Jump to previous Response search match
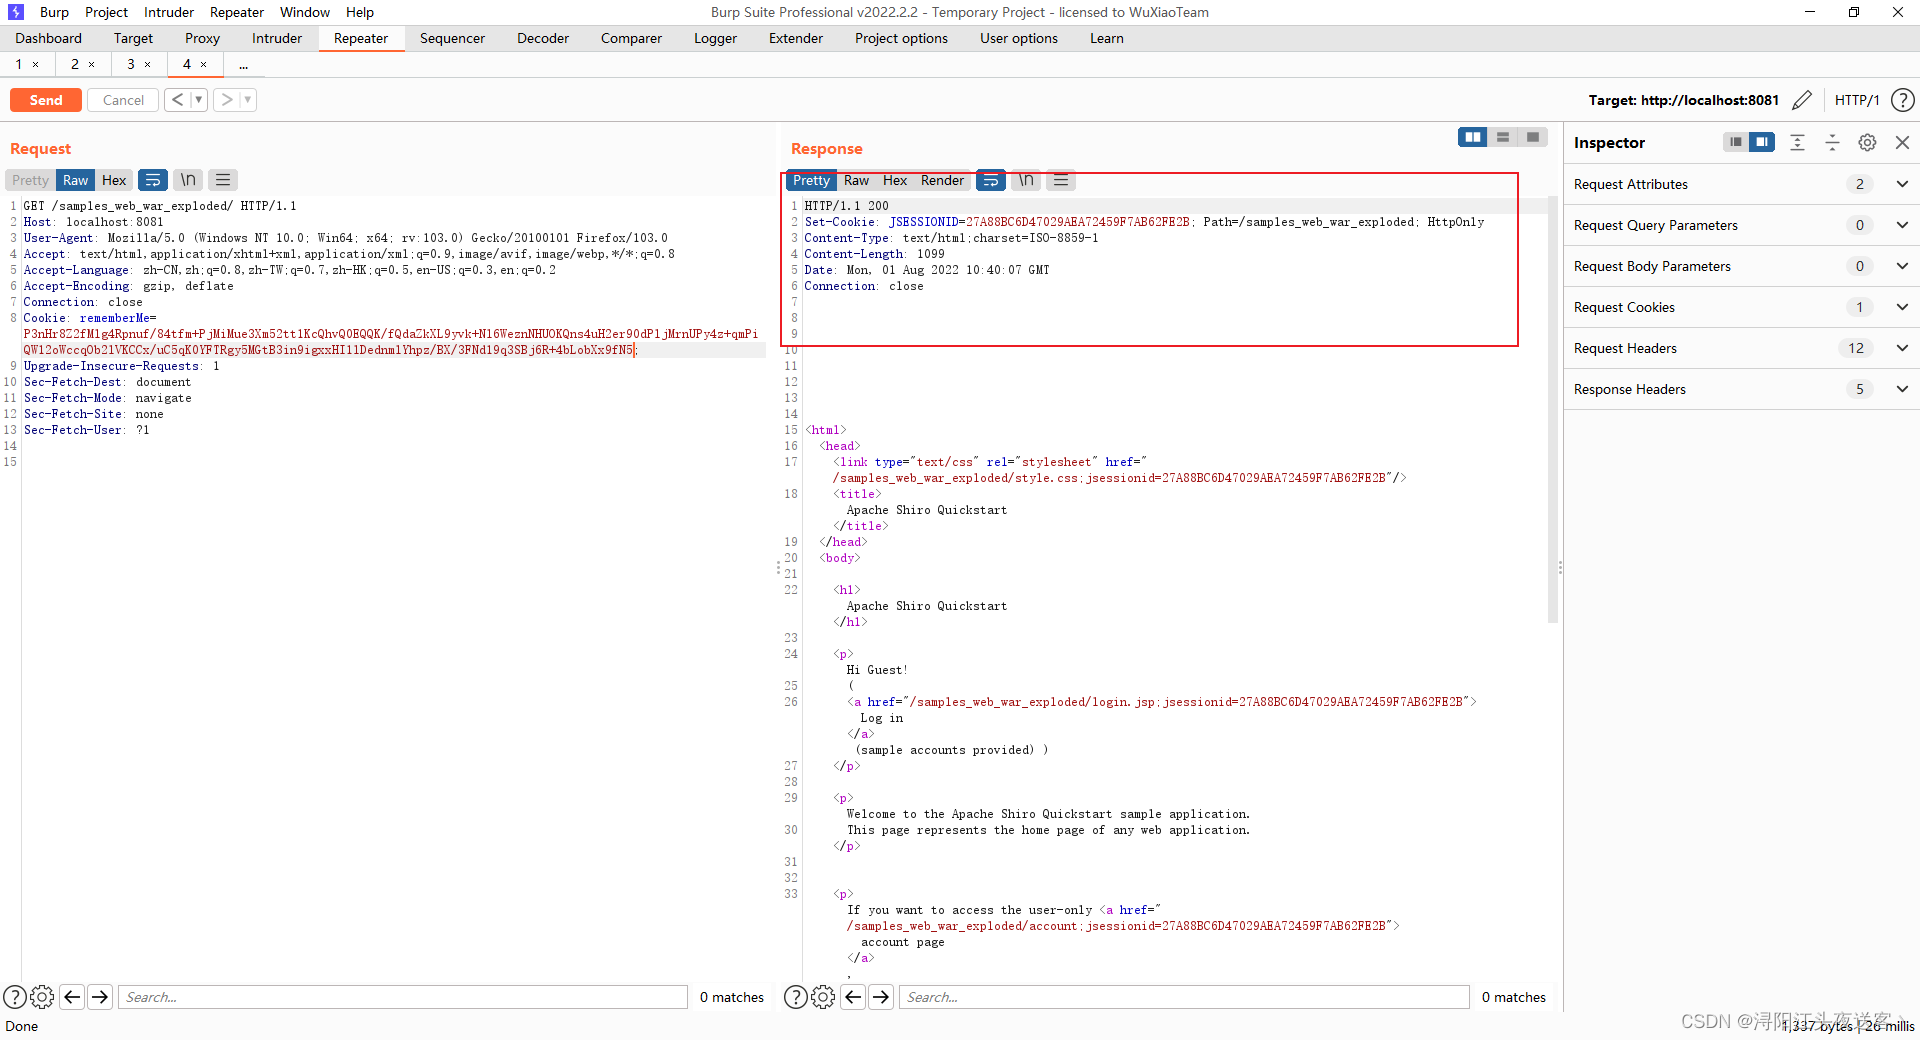The height and width of the screenshot is (1040, 1920). [853, 997]
